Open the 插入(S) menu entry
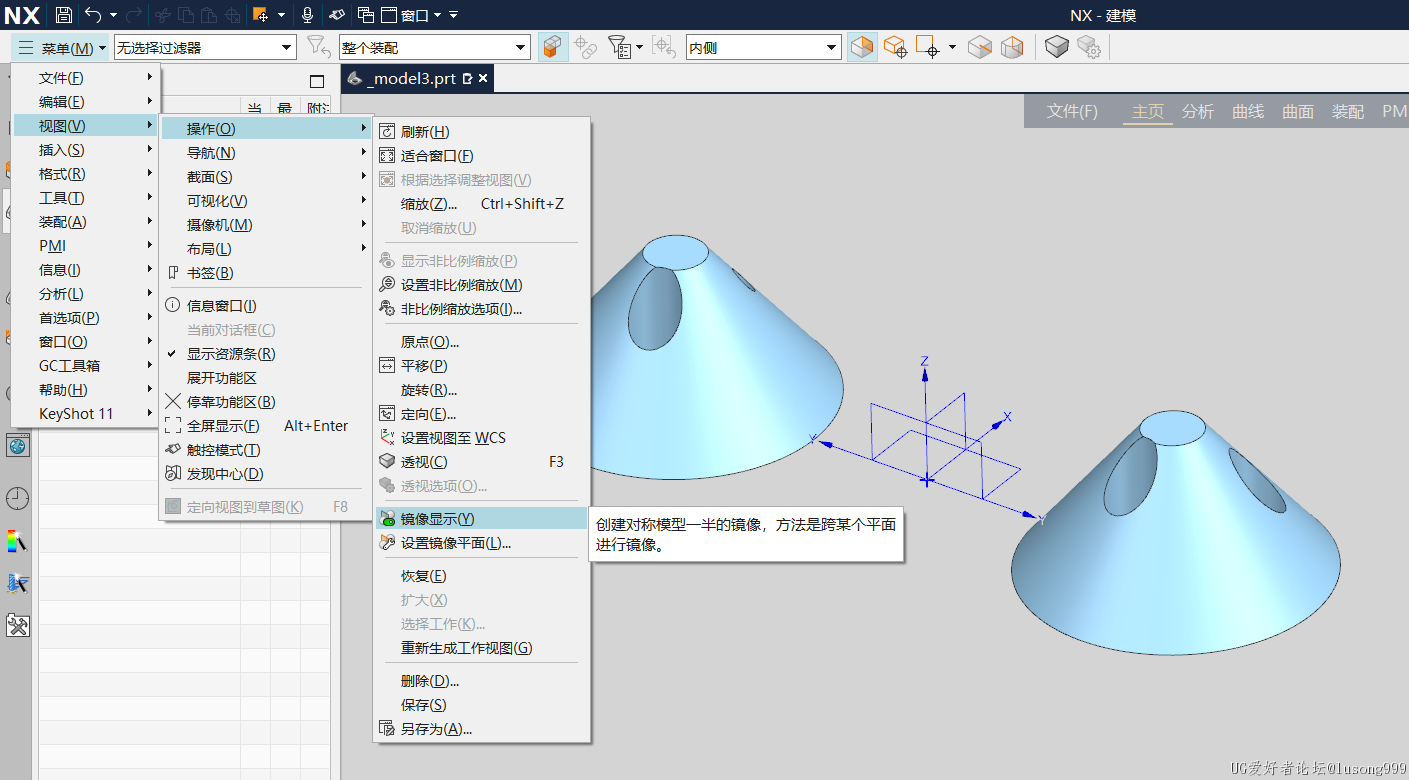 pos(85,150)
